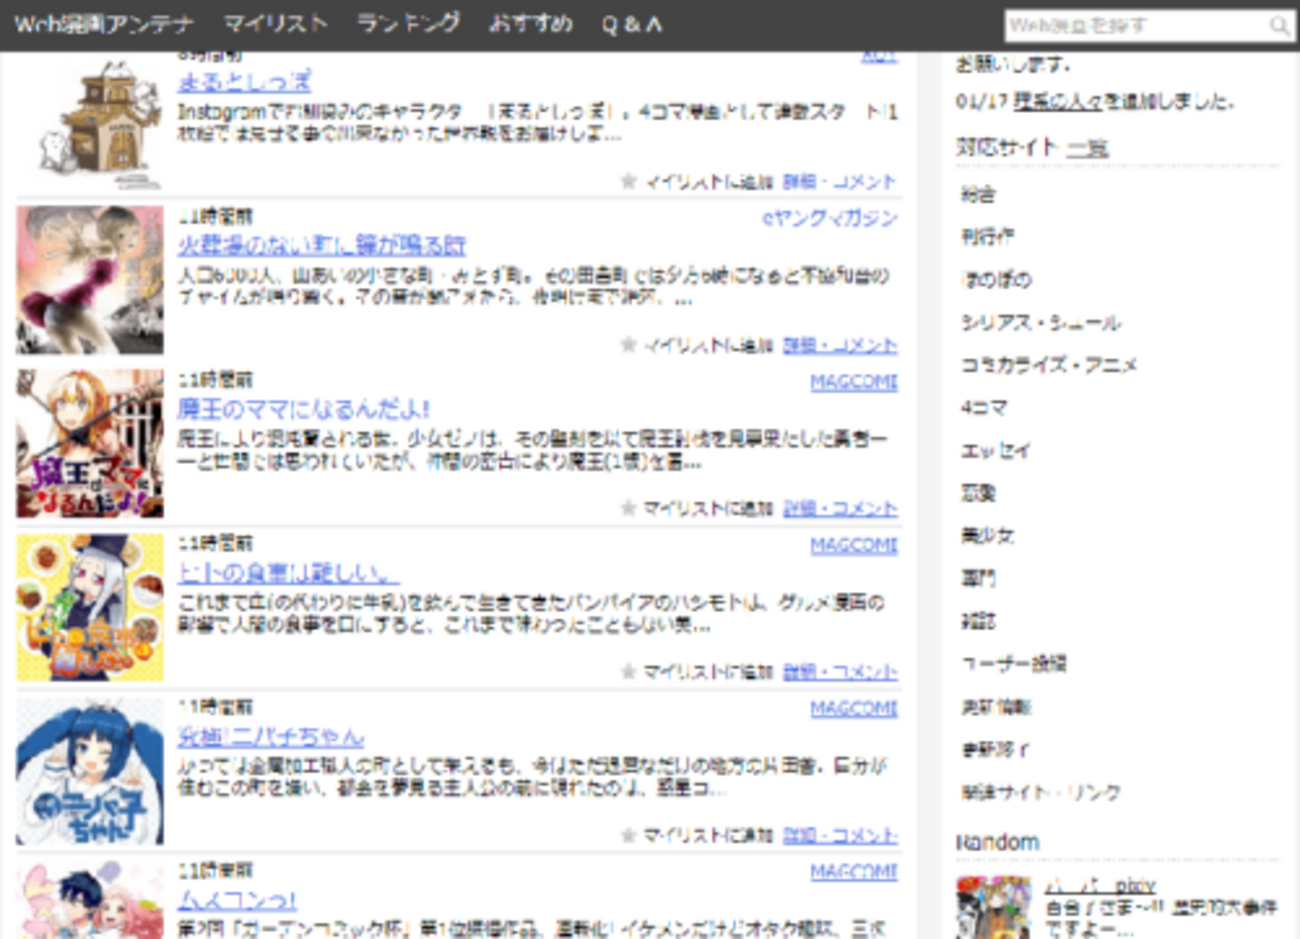
Task: Add まるとしっぽ to マイリスト
Action: (708, 182)
